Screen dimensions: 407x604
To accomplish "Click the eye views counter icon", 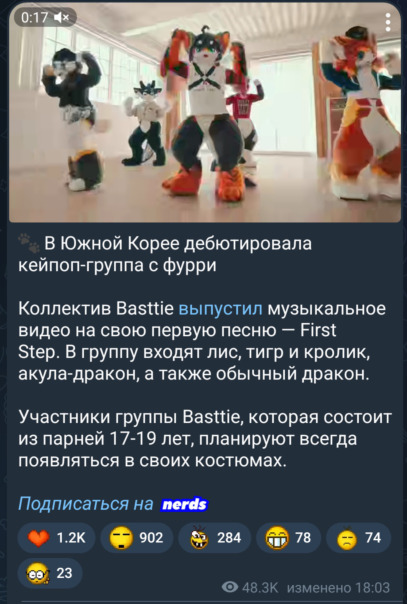I will [x=230, y=587].
